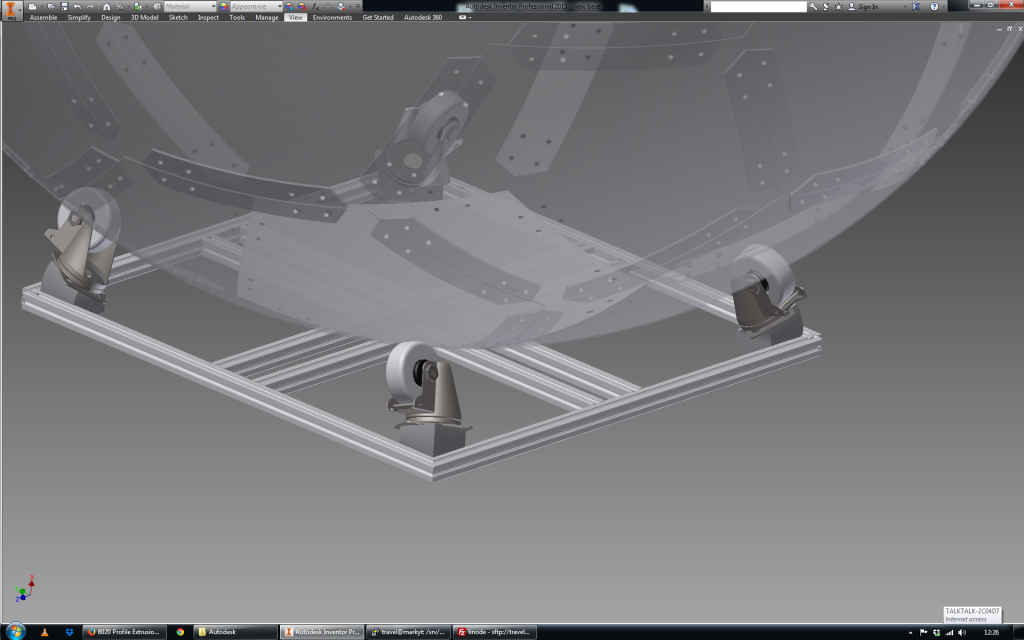The width and height of the screenshot is (1024, 640).
Task: Expand the New file dropdown arrow
Action: click(x=41, y=7)
